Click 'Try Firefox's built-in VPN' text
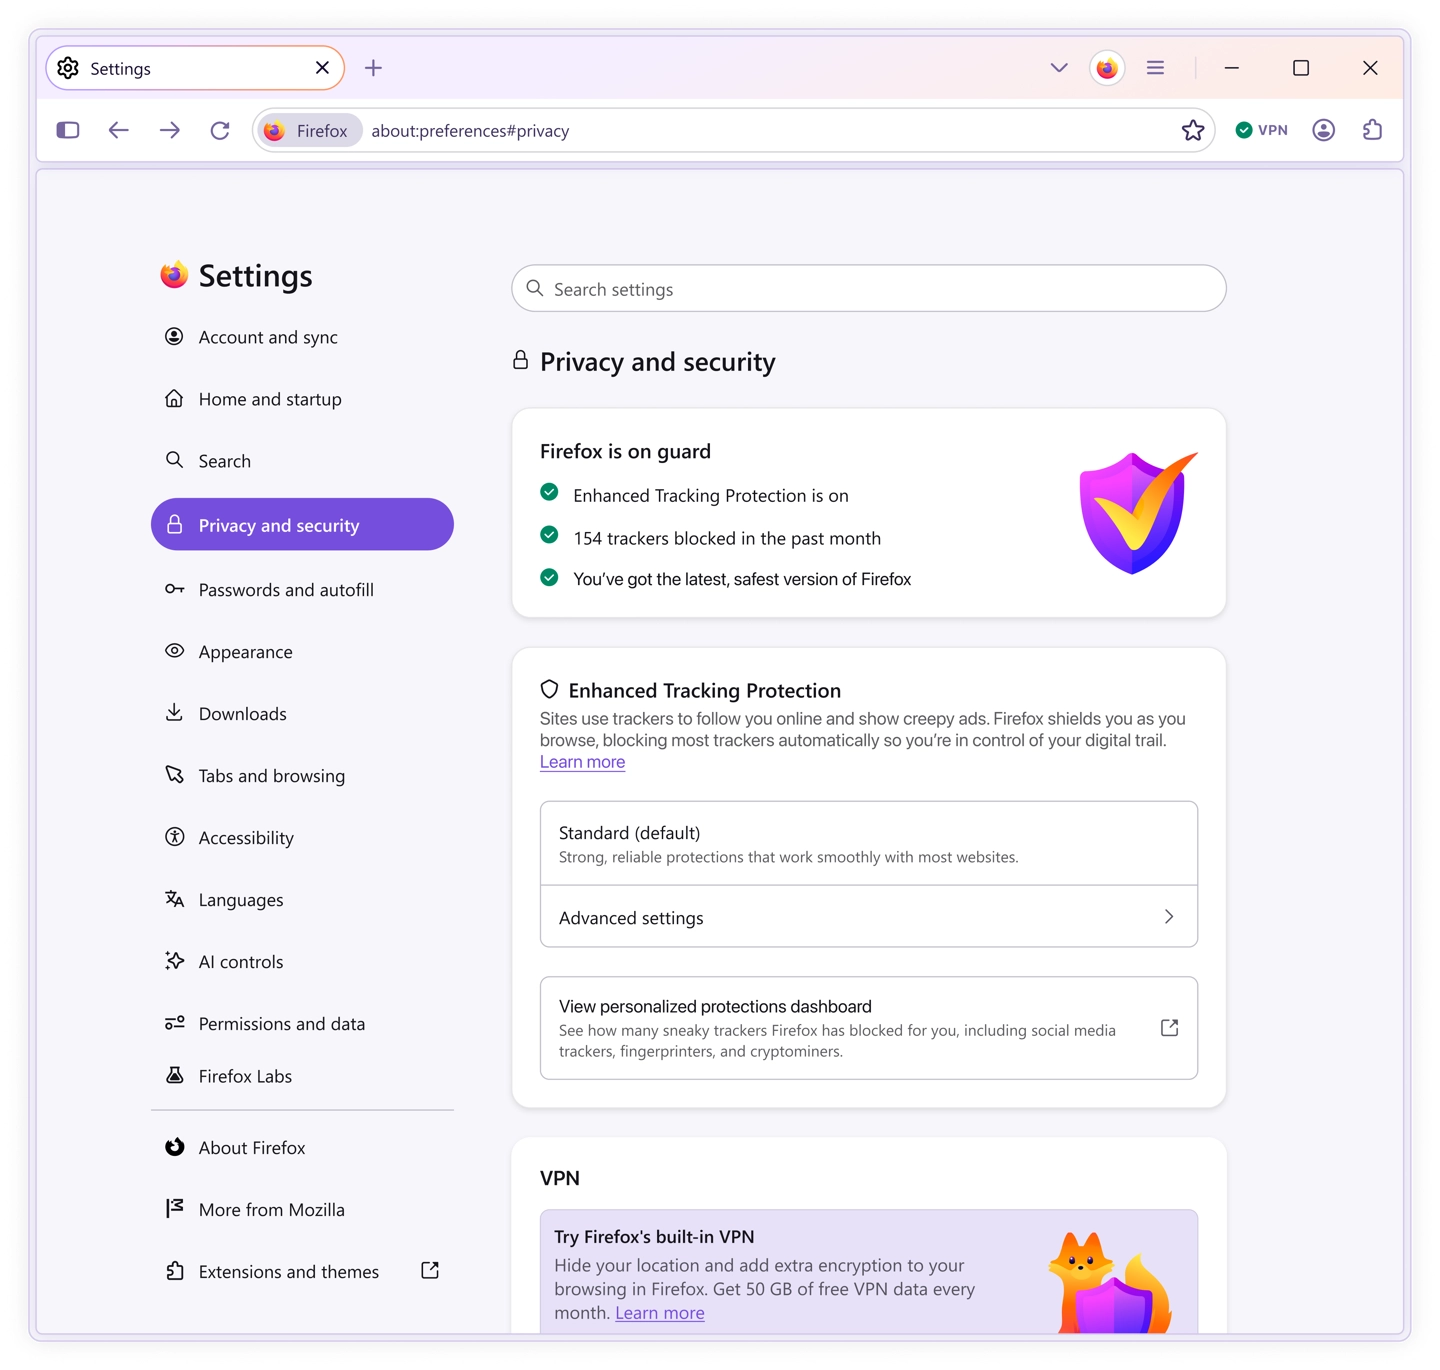The width and height of the screenshot is (1440, 1370). coord(654,1237)
